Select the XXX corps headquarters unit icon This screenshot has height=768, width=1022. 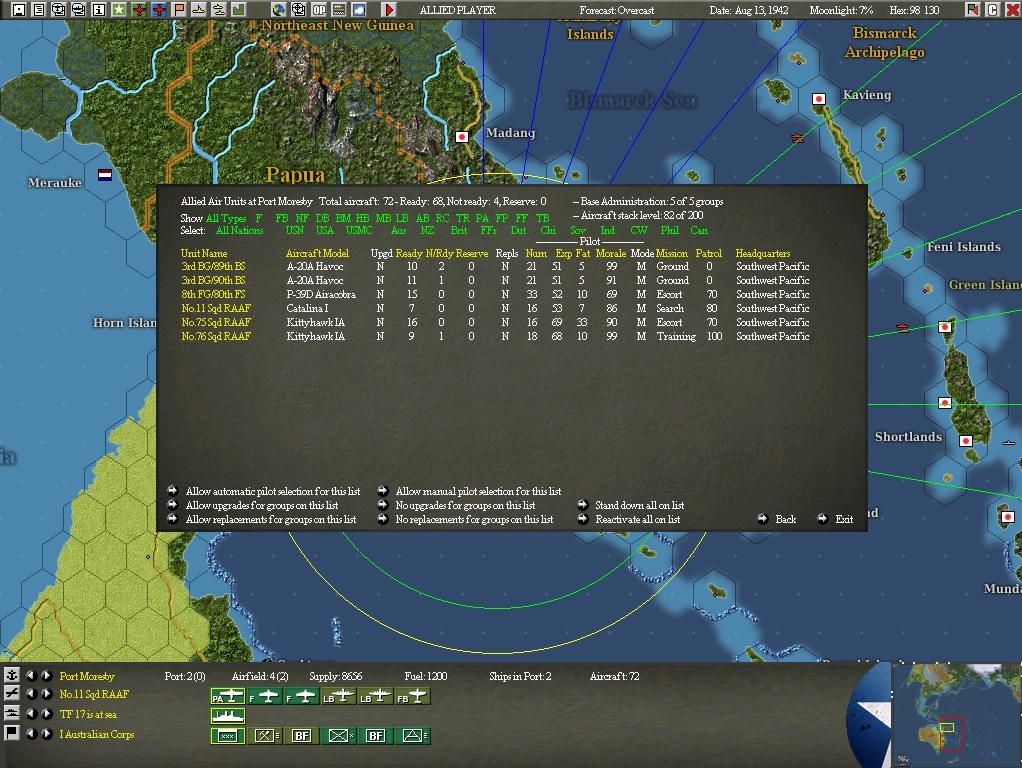227,736
